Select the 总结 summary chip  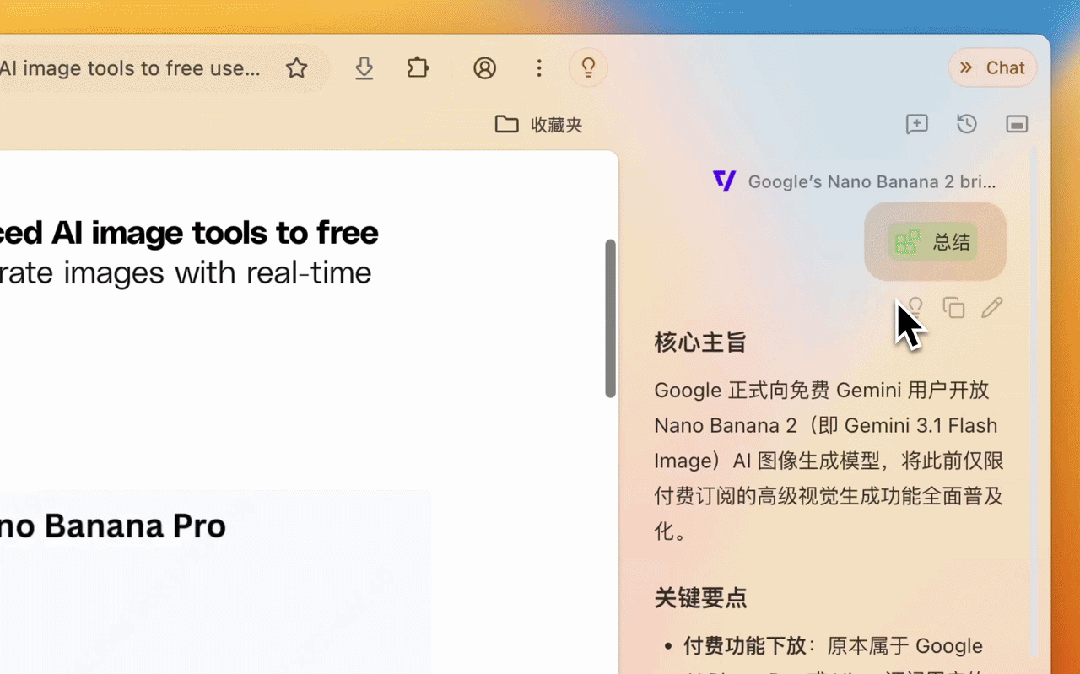(935, 241)
